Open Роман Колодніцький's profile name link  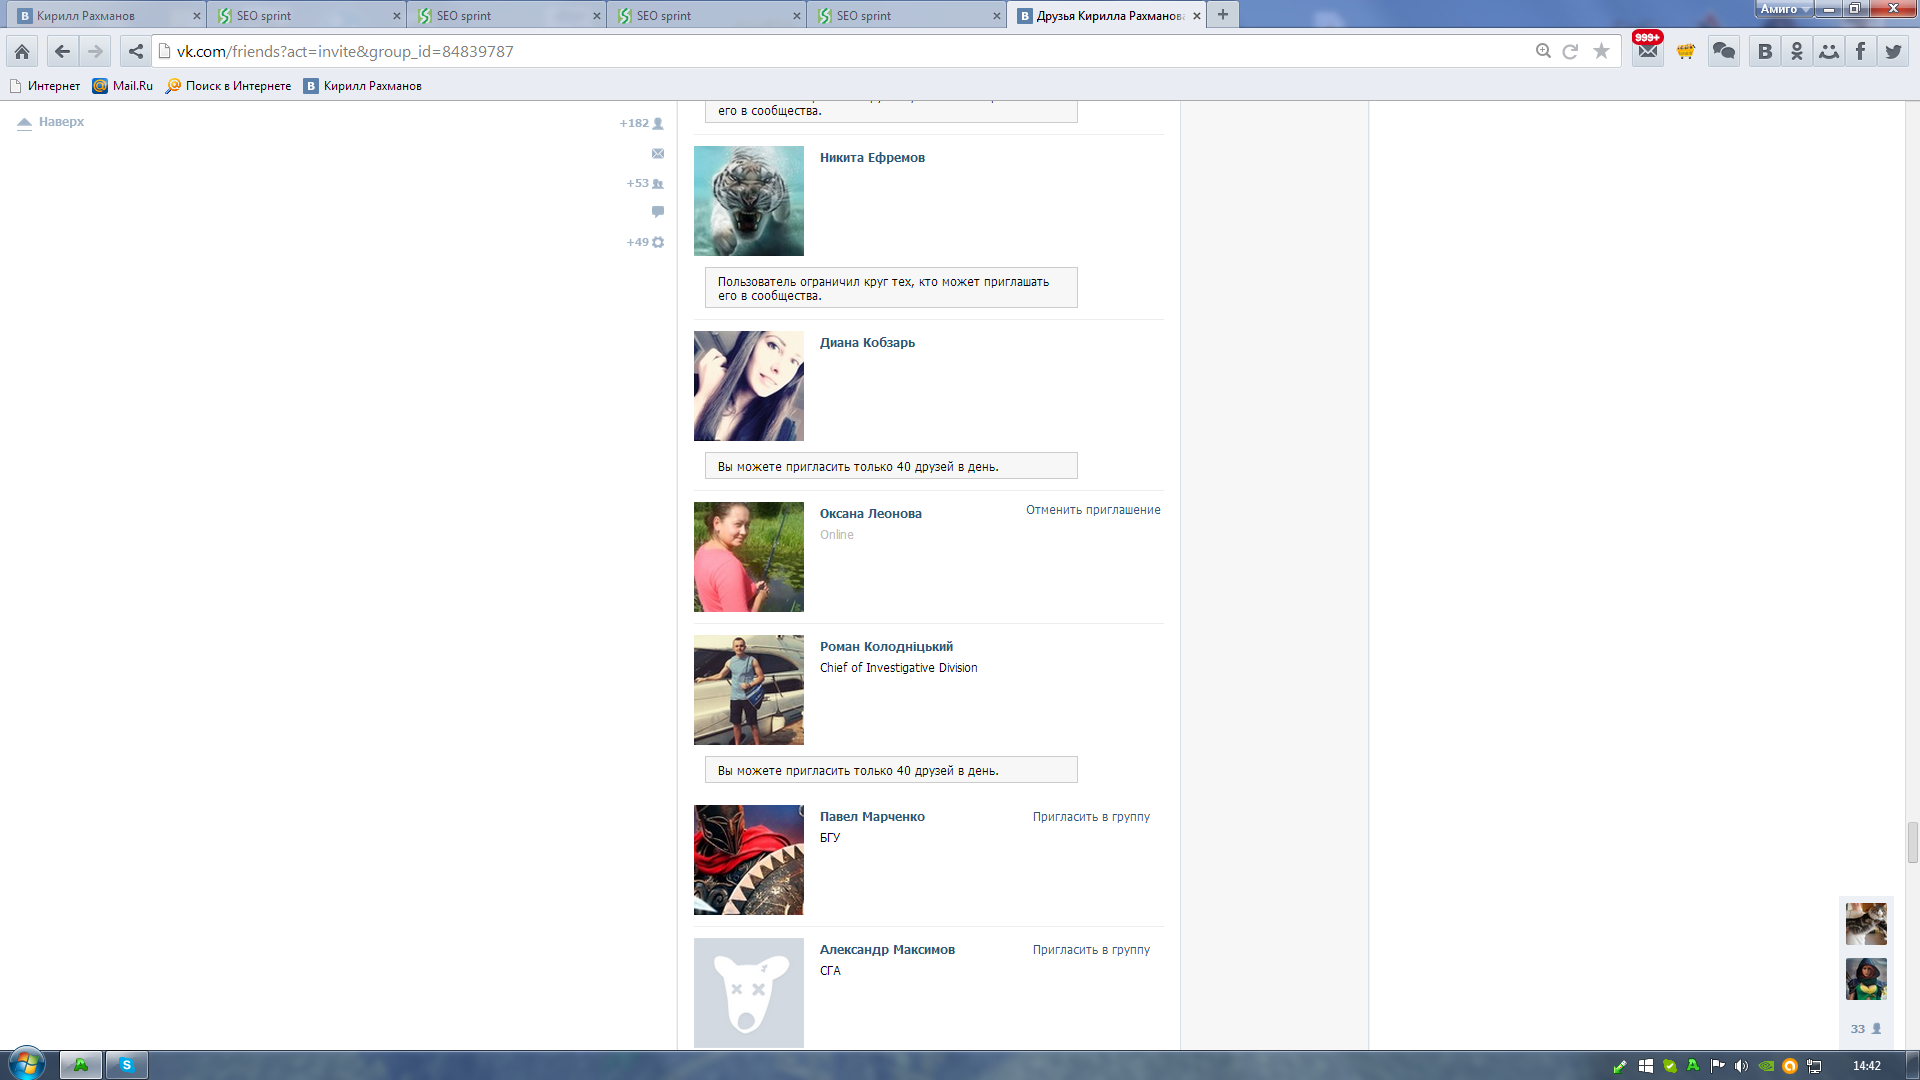pos(886,647)
